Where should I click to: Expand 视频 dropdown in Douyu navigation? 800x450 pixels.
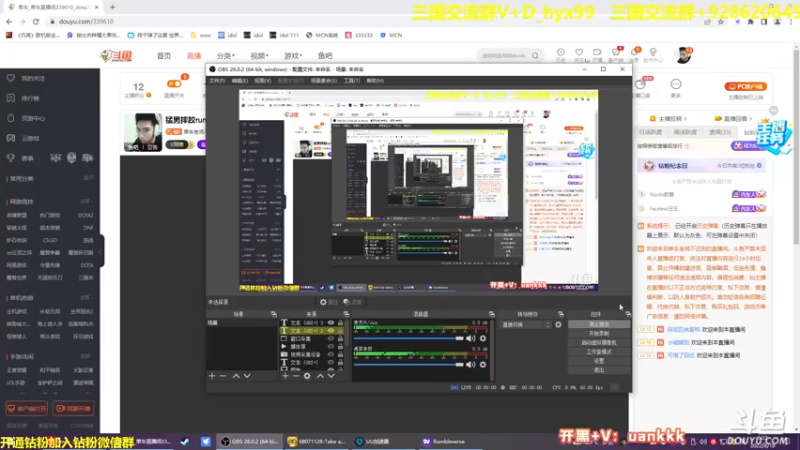pos(259,56)
